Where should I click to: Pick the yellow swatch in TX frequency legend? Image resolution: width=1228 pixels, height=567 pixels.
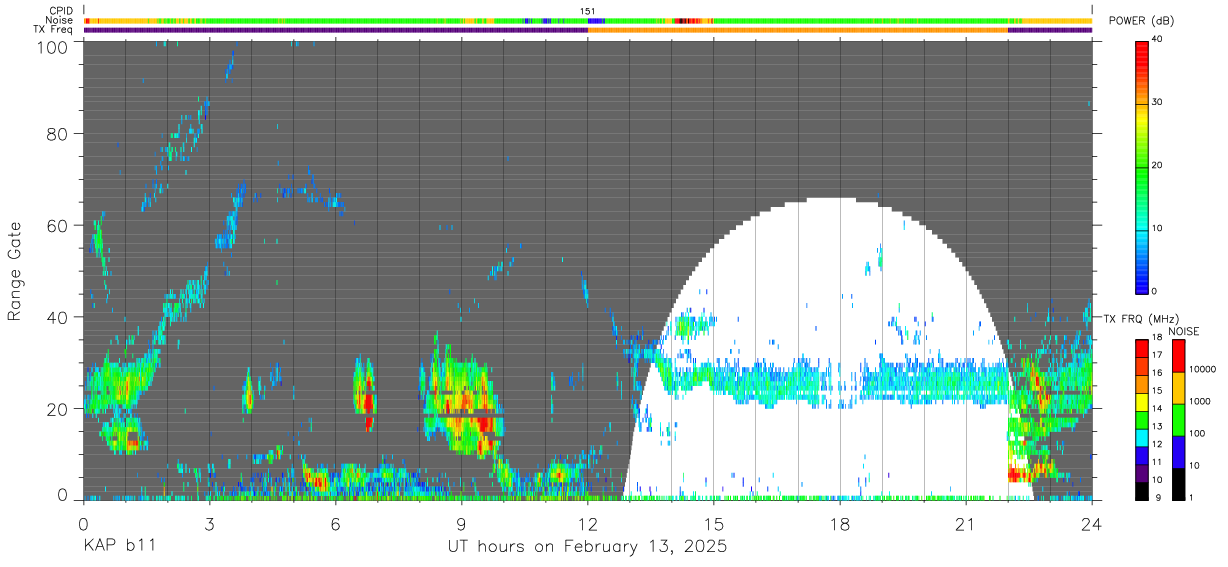point(1142,402)
